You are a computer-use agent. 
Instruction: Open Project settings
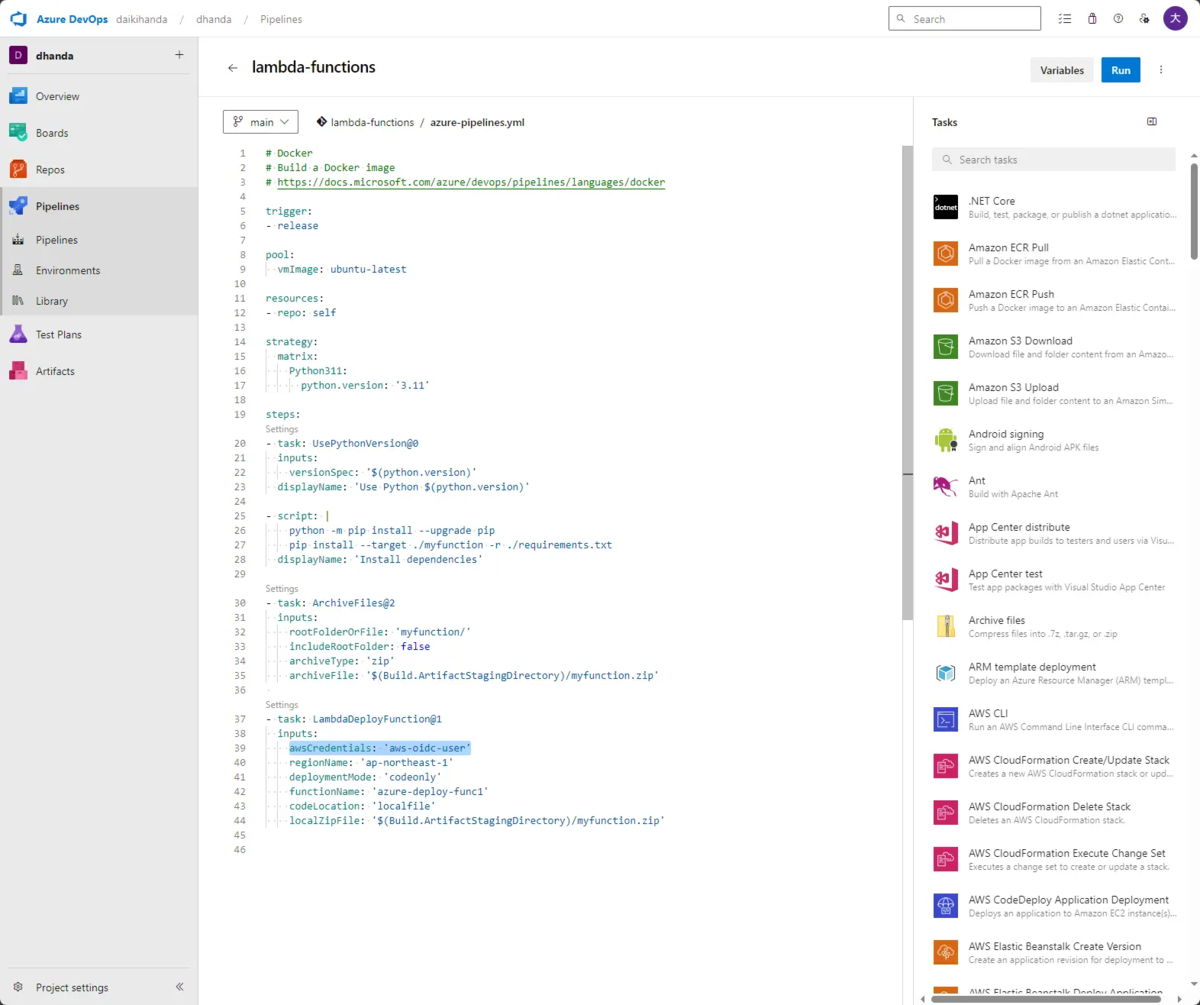pyautogui.click(x=72, y=987)
